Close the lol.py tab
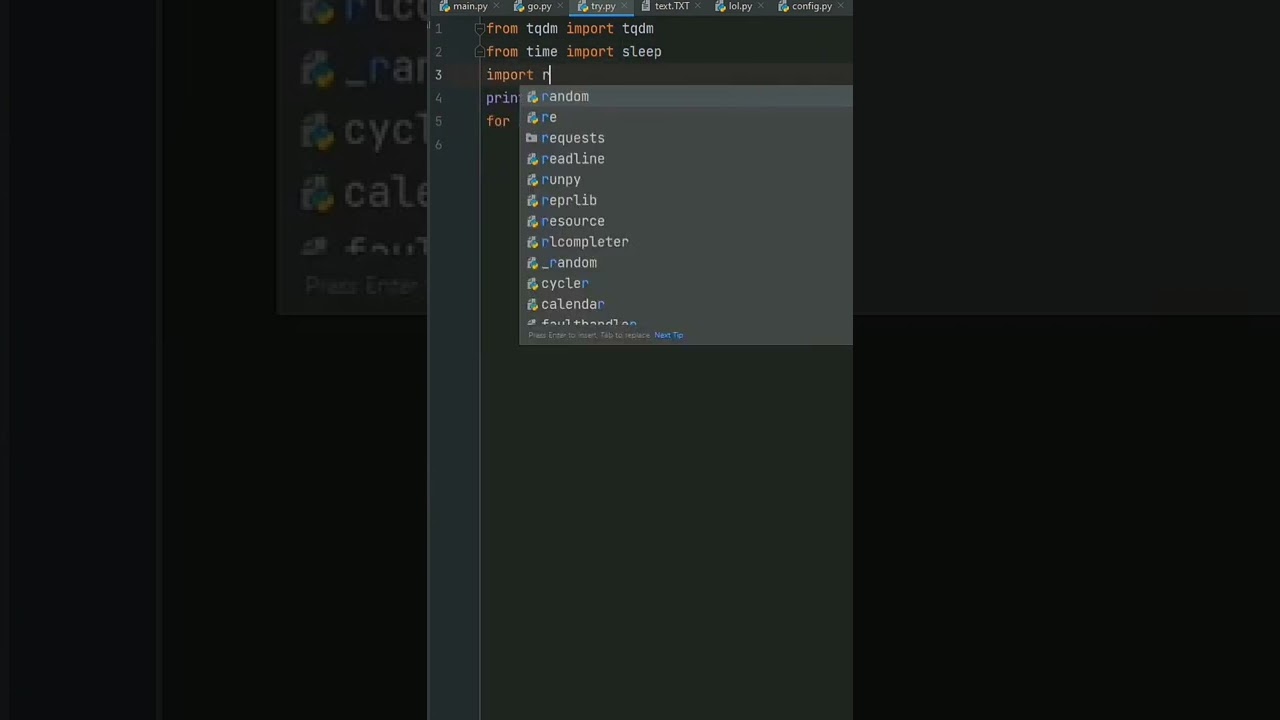Viewport: 1280px width, 720px height. tap(759, 6)
